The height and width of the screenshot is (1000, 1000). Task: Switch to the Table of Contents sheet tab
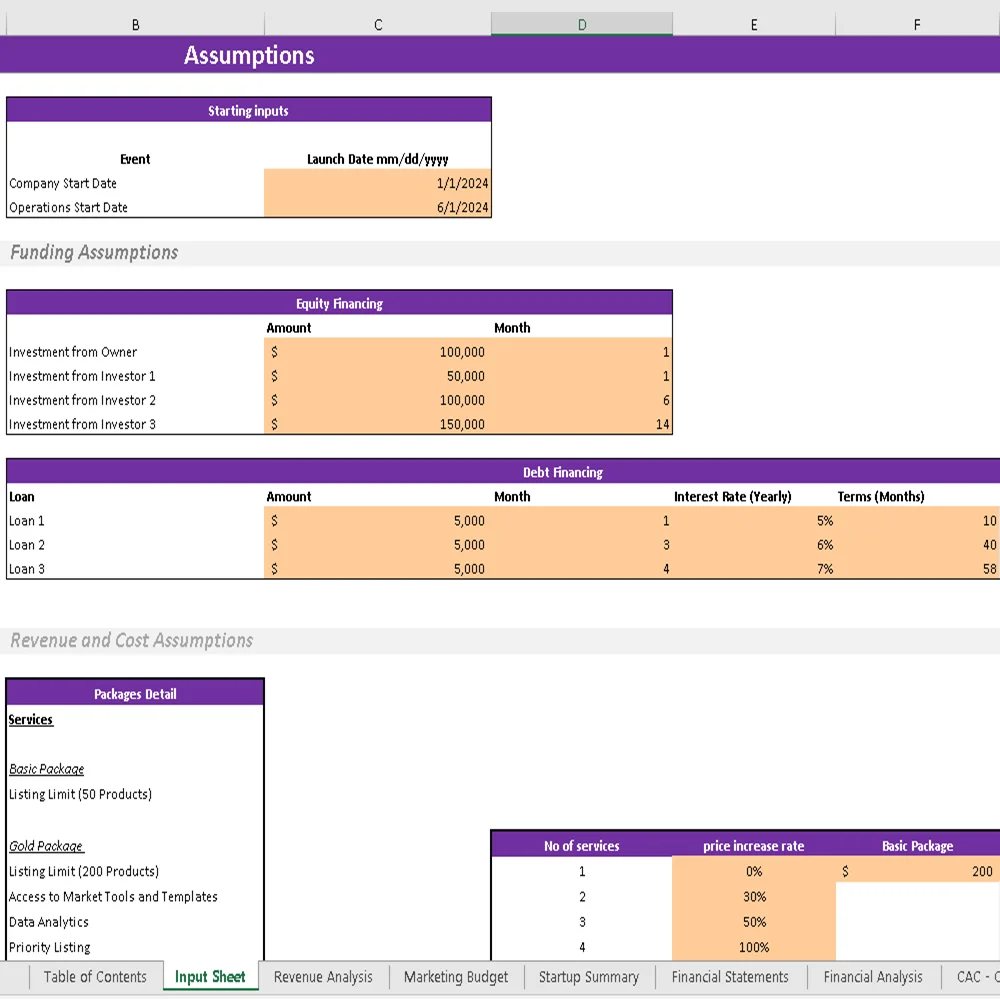[x=94, y=977]
